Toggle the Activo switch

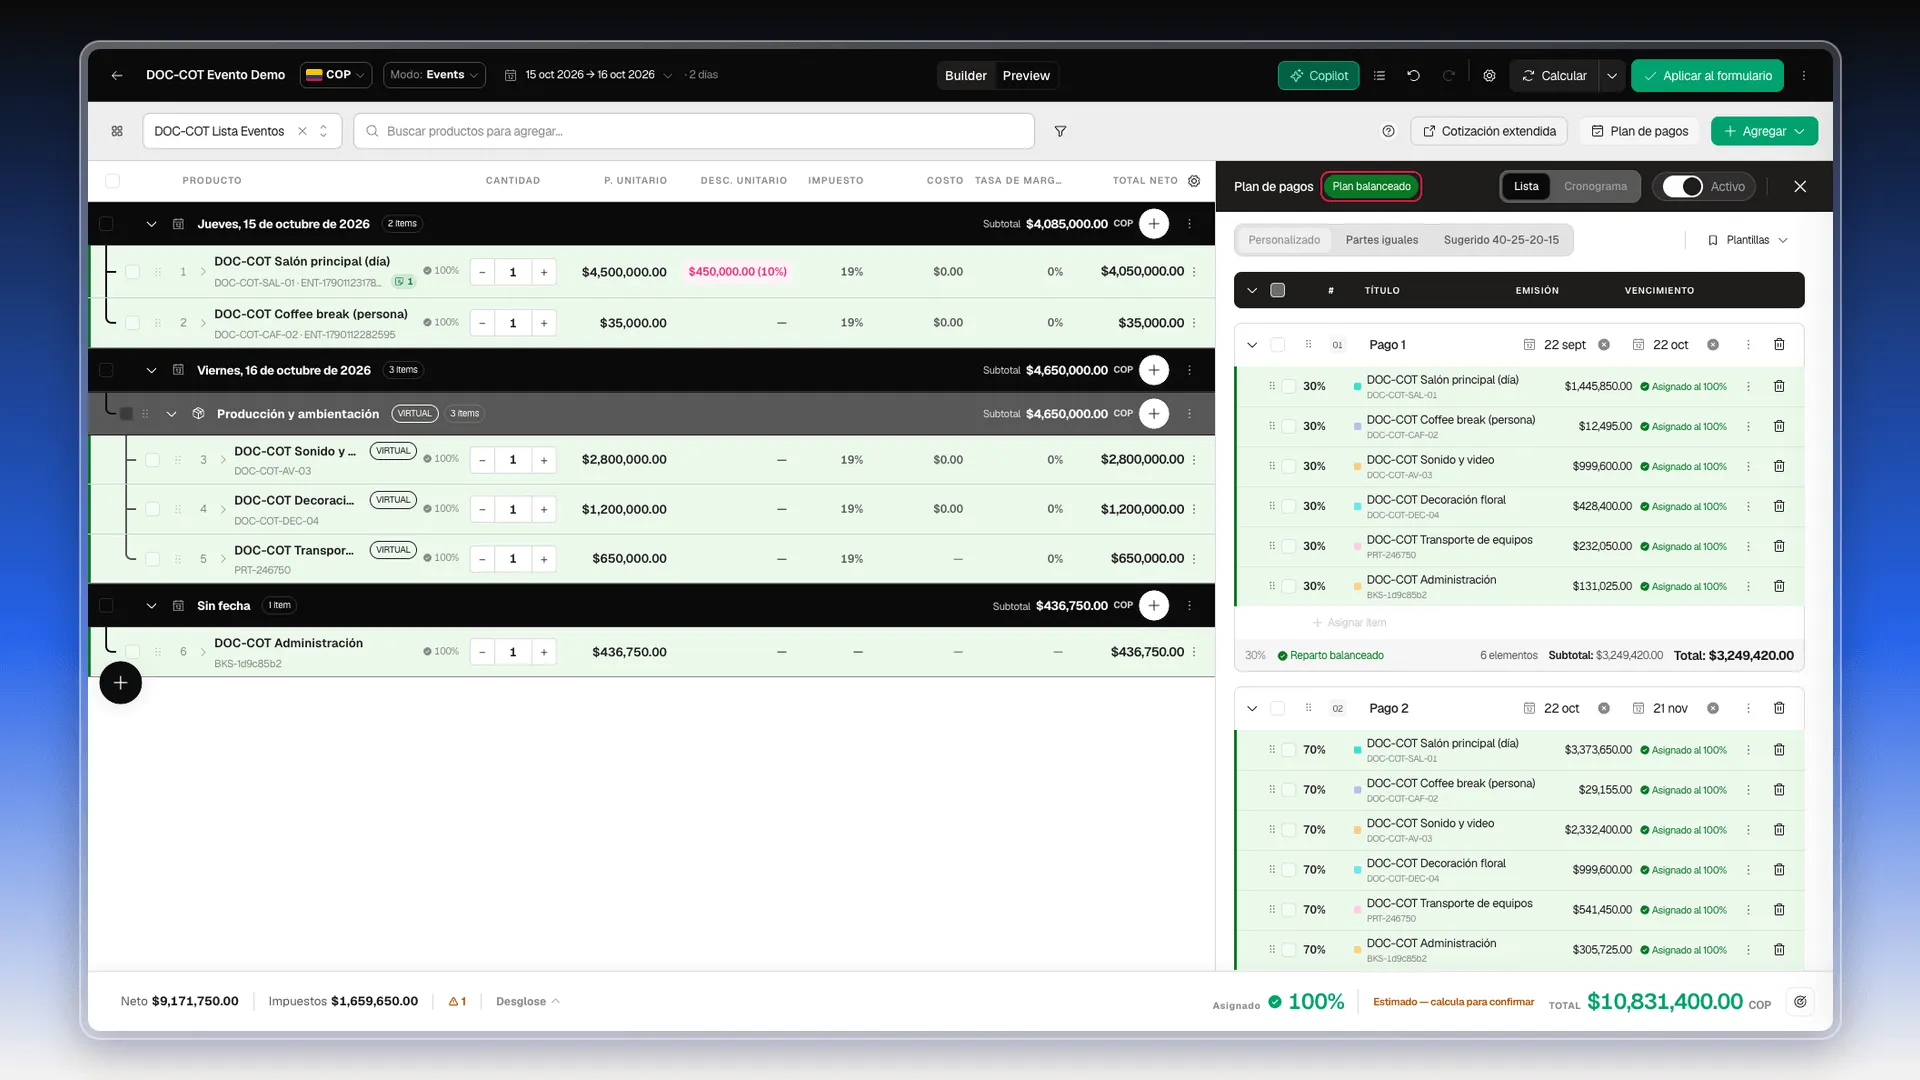point(1683,187)
